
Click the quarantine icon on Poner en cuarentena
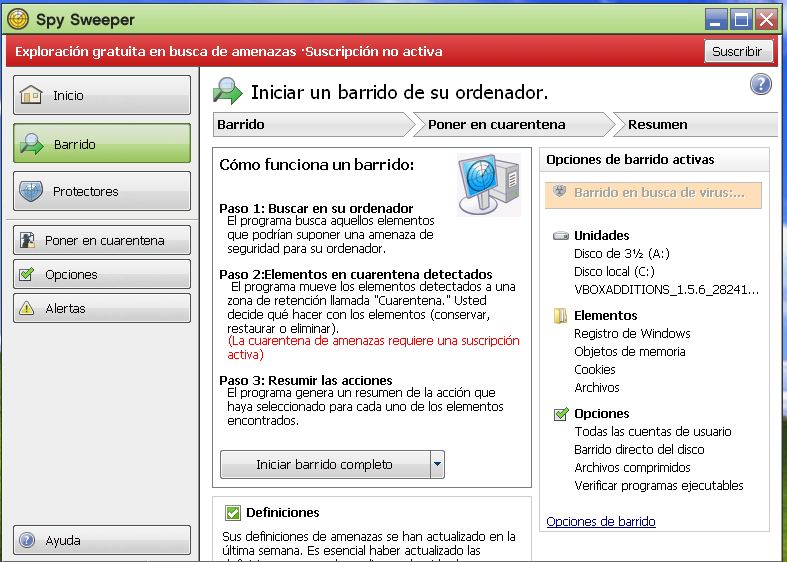pyautogui.click(x=27, y=240)
